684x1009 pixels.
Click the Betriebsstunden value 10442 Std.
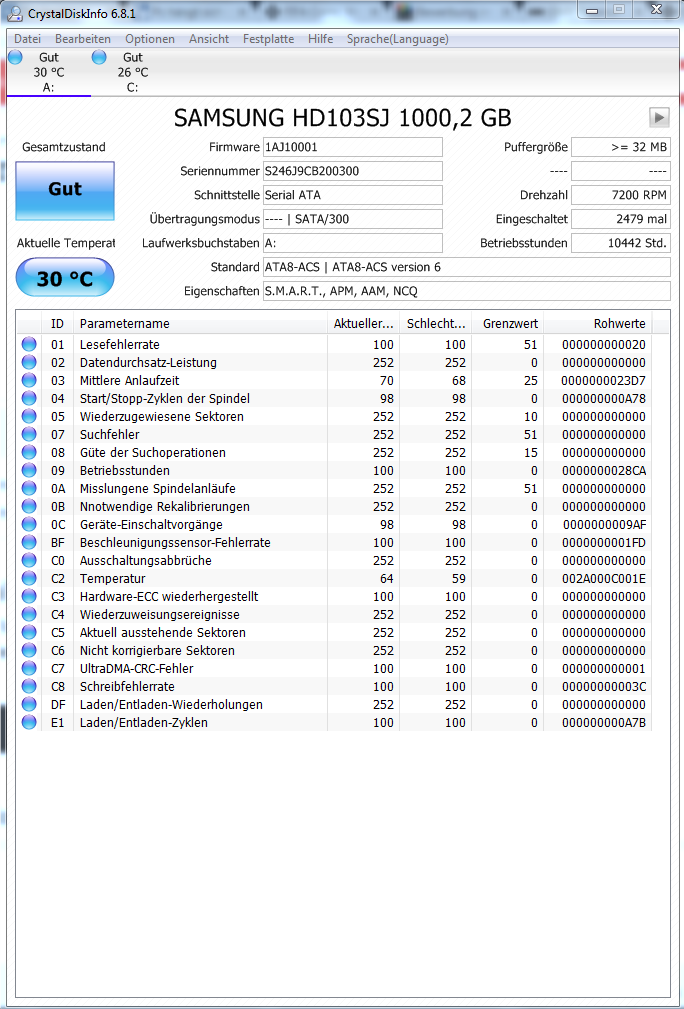621,243
